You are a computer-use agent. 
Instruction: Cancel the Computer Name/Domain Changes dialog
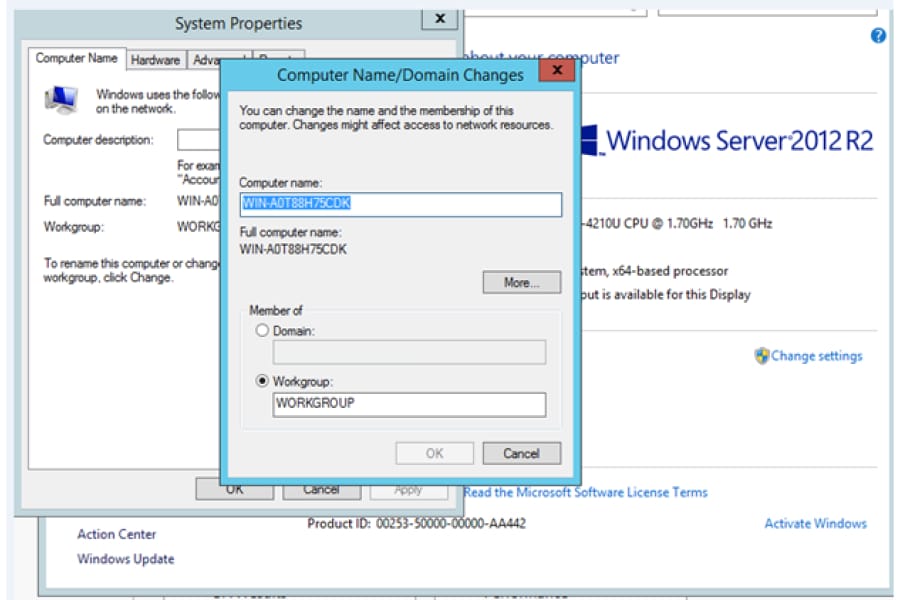[521, 454]
